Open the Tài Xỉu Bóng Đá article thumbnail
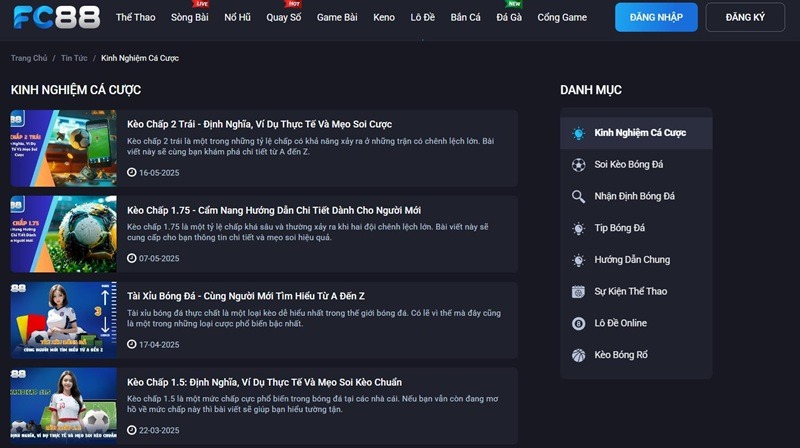This screenshot has width=800, height=448. [64, 320]
